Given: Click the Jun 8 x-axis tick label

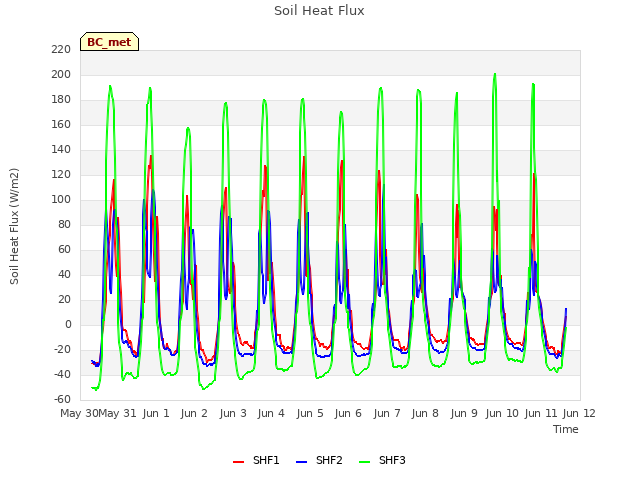Looking at the screenshot, I should (x=425, y=413).
